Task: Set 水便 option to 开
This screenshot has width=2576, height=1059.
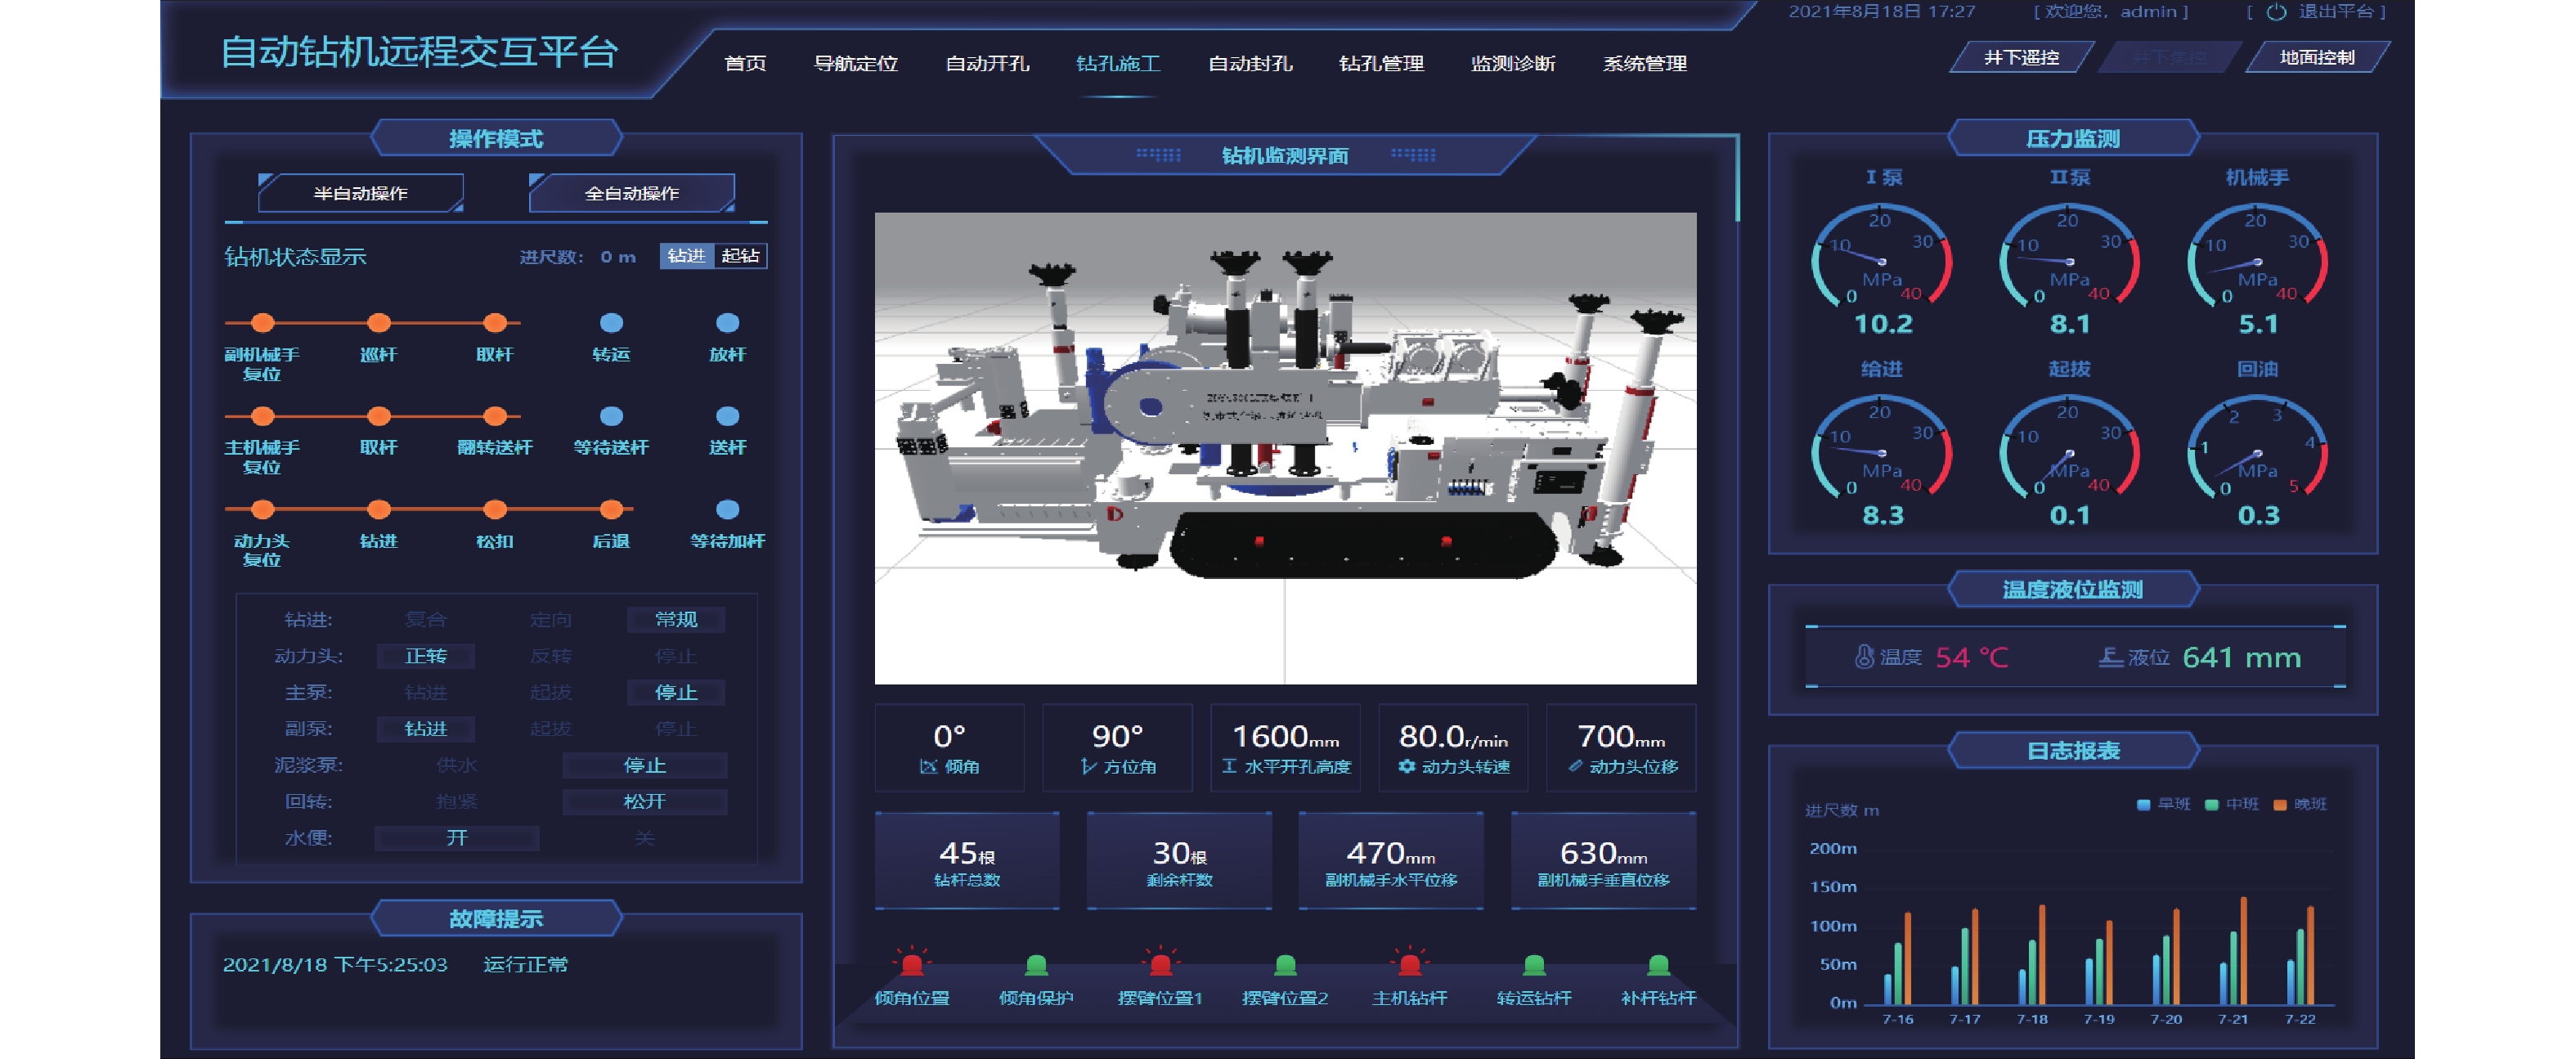Action: point(456,838)
